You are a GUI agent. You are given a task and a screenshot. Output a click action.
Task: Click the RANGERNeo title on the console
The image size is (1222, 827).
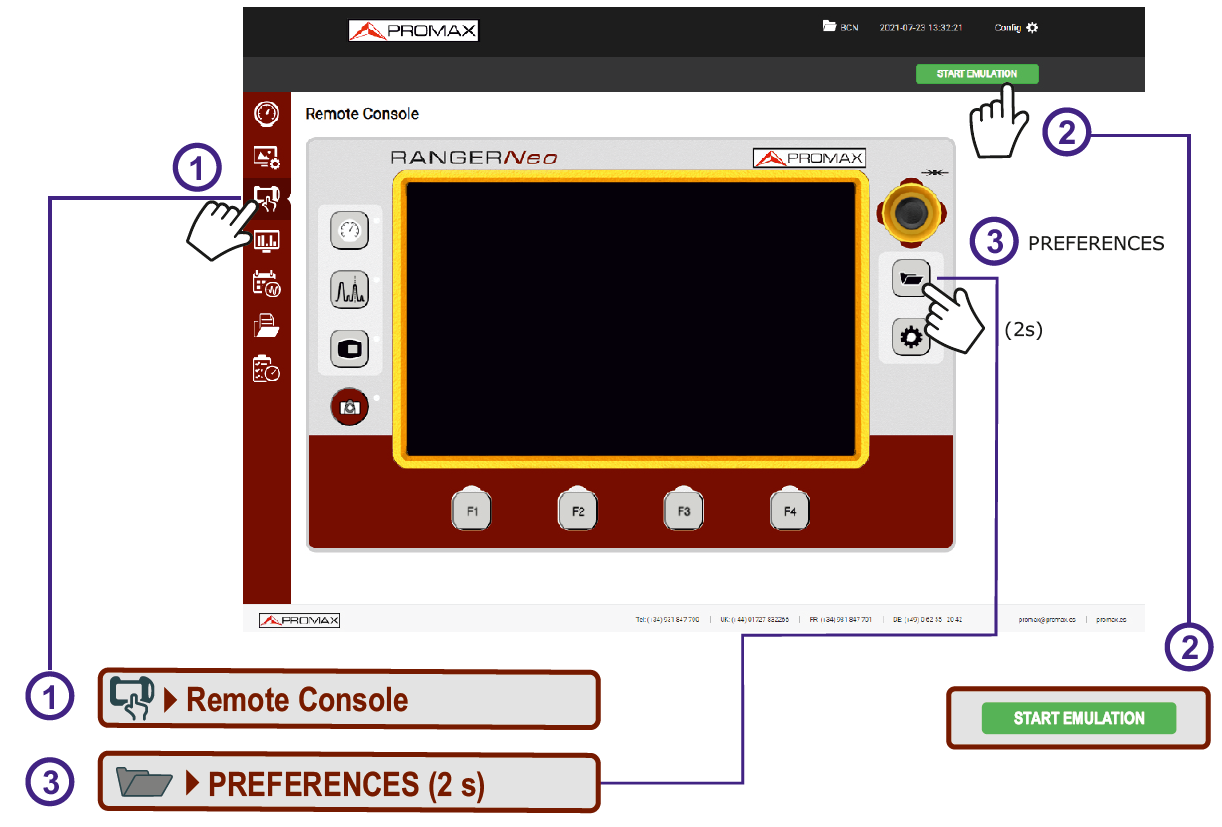(474, 157)
